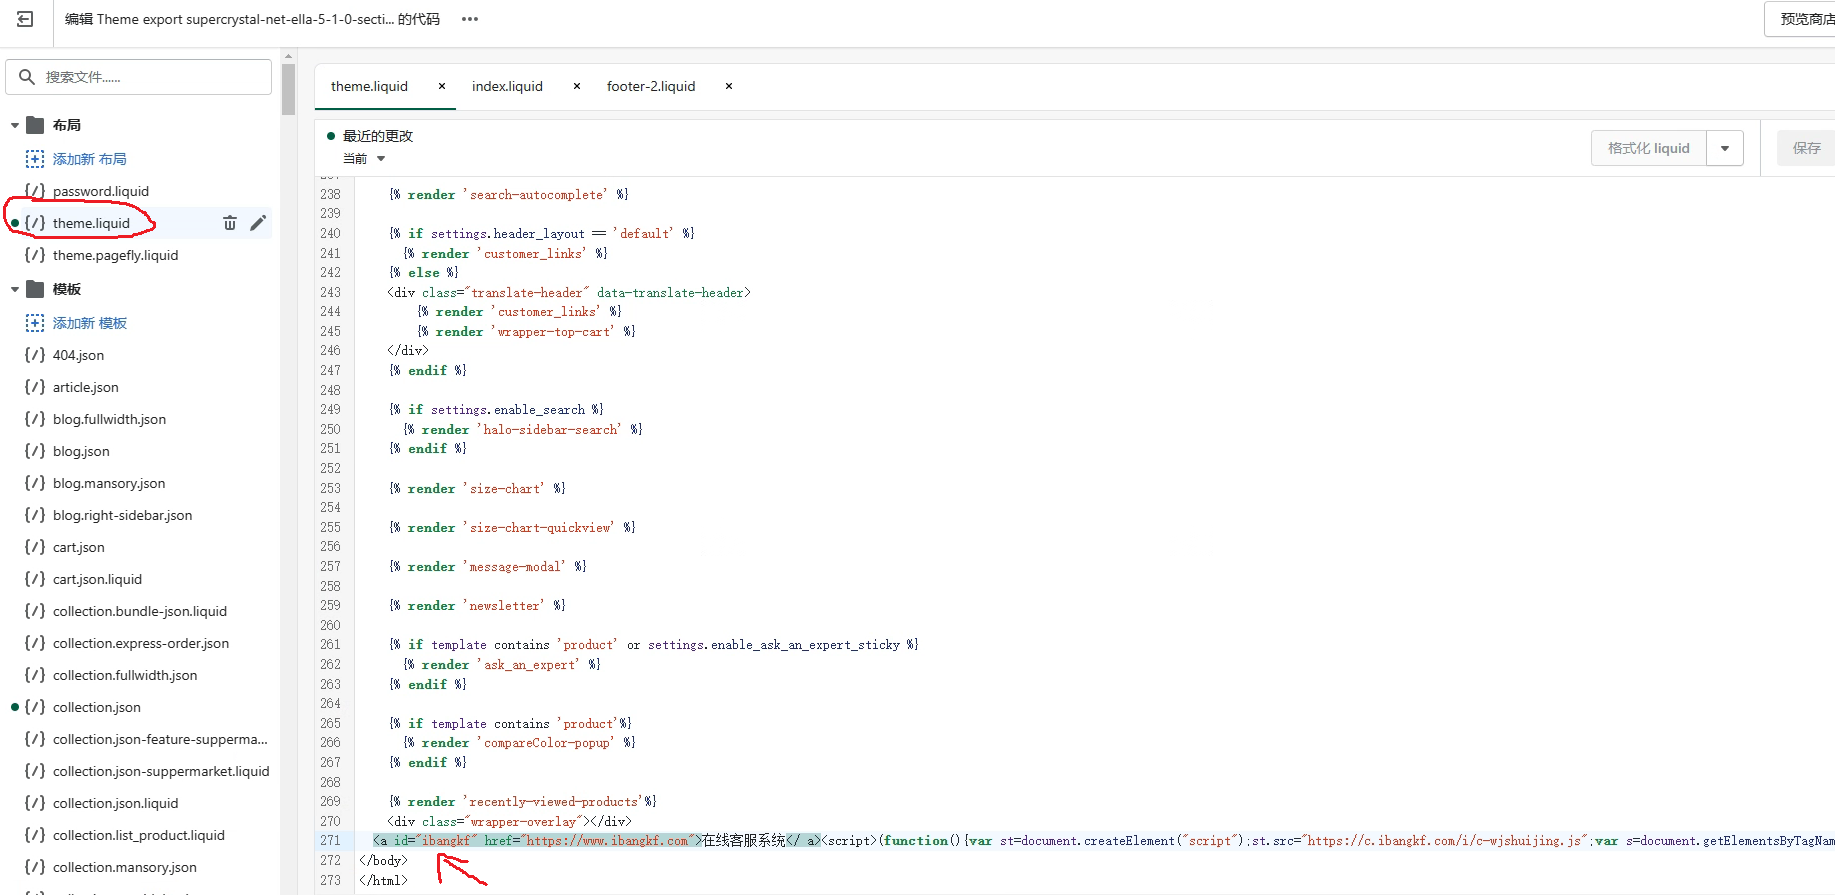Open blog.right-sidebar.json template
This screenshot has height=895, width=1835.
pos(122,515)
